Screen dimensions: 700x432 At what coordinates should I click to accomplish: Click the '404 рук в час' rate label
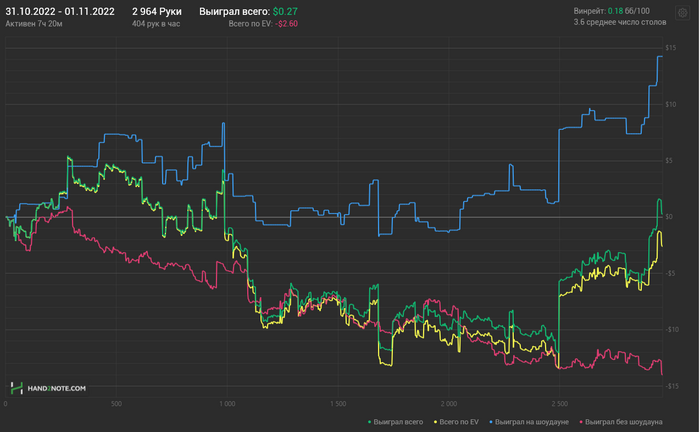[x=156, y=24]
